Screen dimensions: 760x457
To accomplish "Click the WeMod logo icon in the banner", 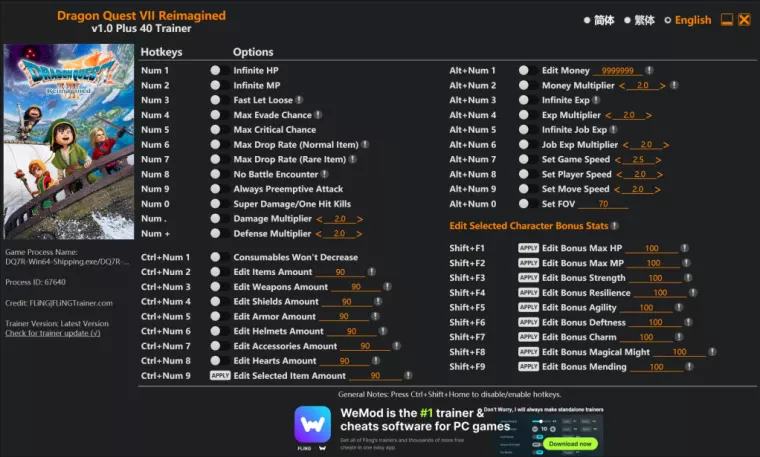I will tap(312, 424).
